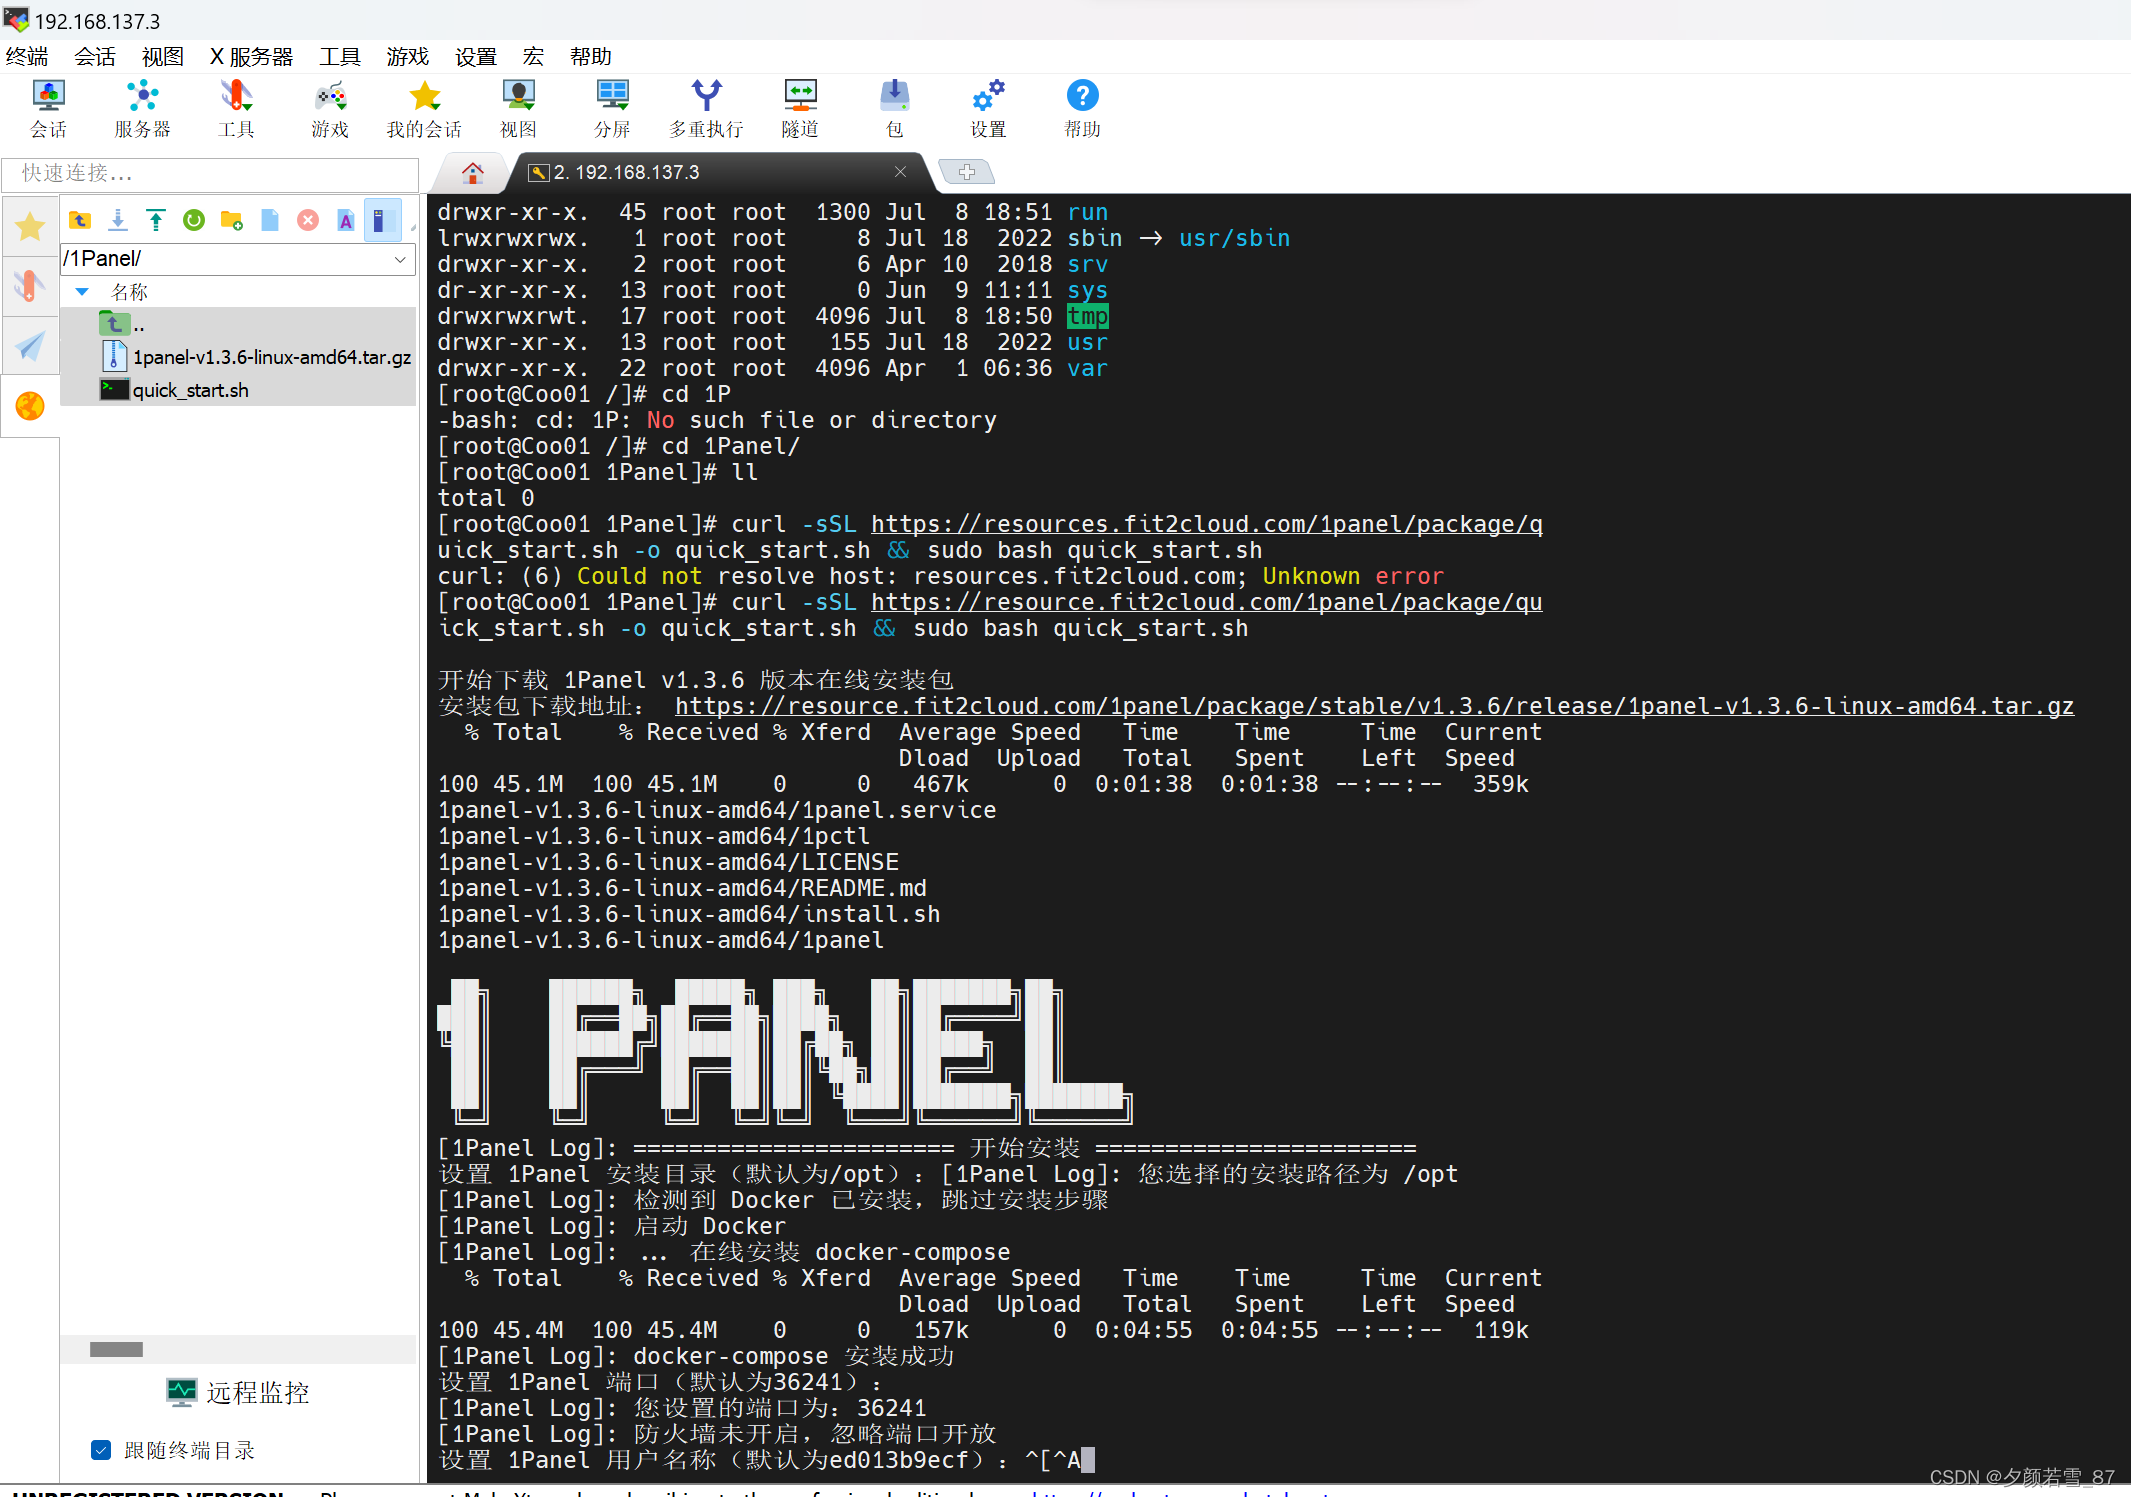Open the 服务器 servers toolbar icon
2131x1497 pixels.
point(142,109)
